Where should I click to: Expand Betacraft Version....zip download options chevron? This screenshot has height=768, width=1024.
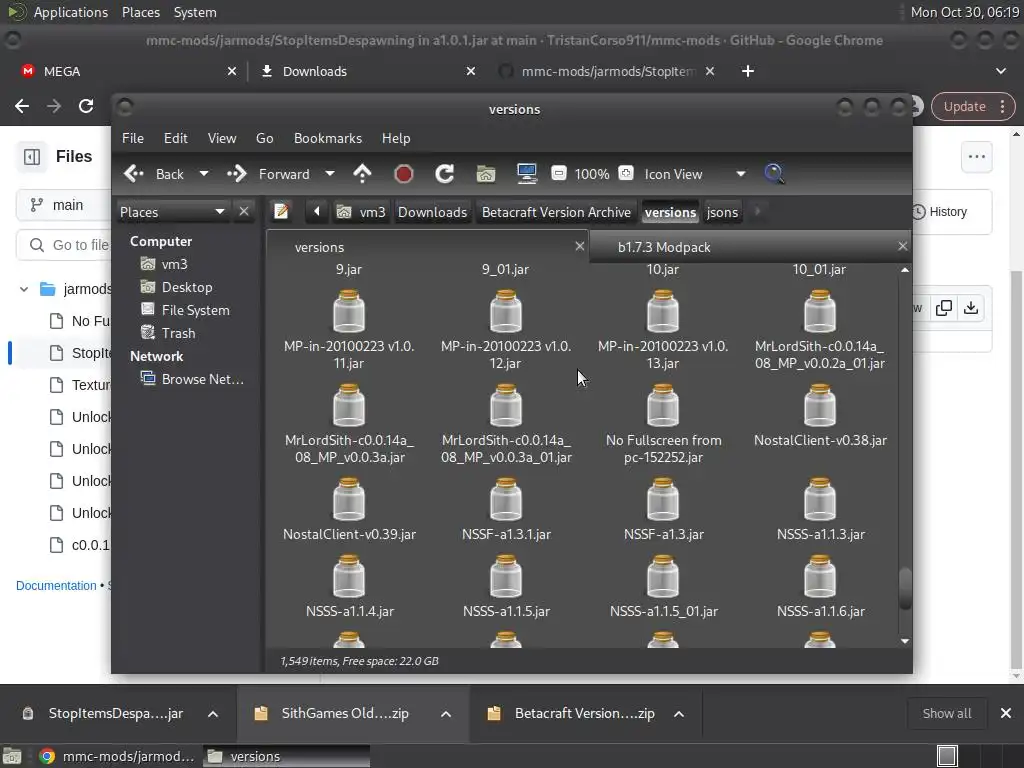click(x=679, y=714)
